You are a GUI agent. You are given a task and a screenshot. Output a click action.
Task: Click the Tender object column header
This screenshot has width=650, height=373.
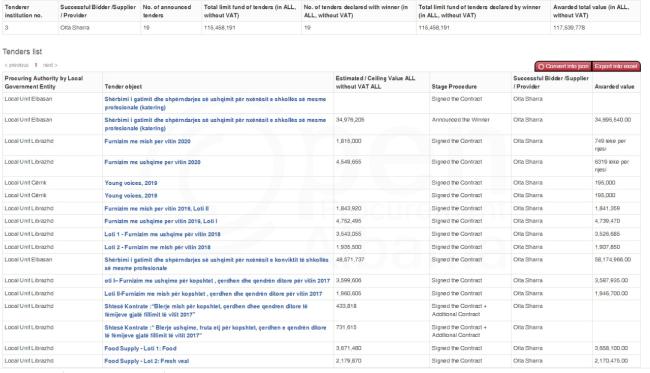[x=123, y=87]
